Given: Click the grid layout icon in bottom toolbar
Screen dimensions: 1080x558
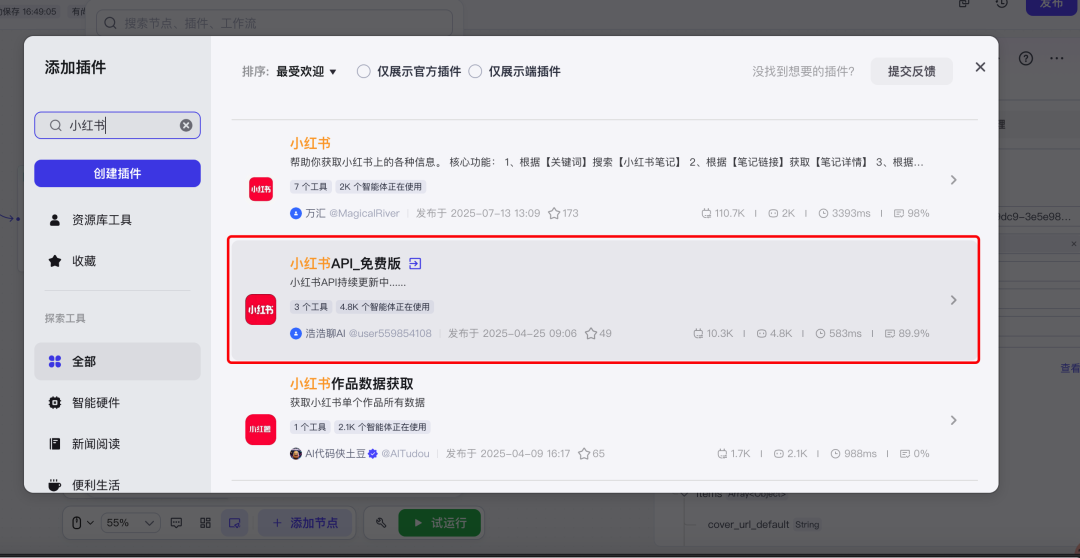Looking at the screenshot, I should (205, 523).
